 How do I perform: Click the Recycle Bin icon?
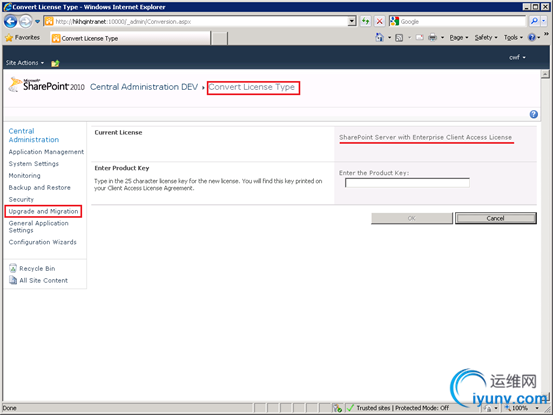tap(13, 268)
